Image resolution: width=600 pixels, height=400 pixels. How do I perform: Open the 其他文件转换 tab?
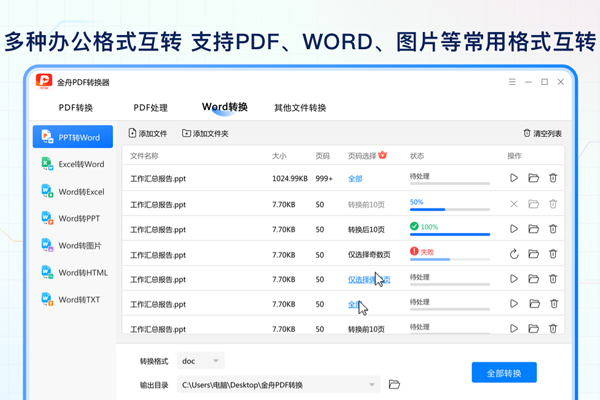tap(300, 108)
